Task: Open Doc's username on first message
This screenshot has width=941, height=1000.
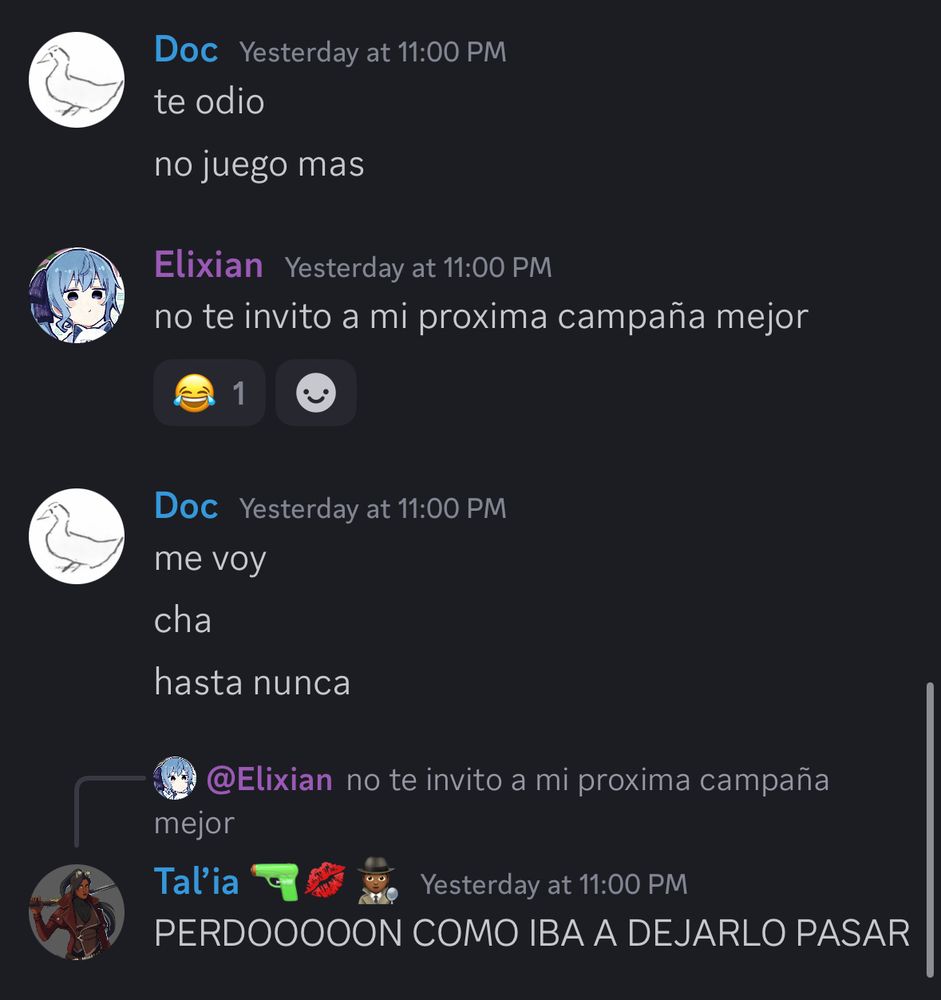Action: (x=186, y=50)
